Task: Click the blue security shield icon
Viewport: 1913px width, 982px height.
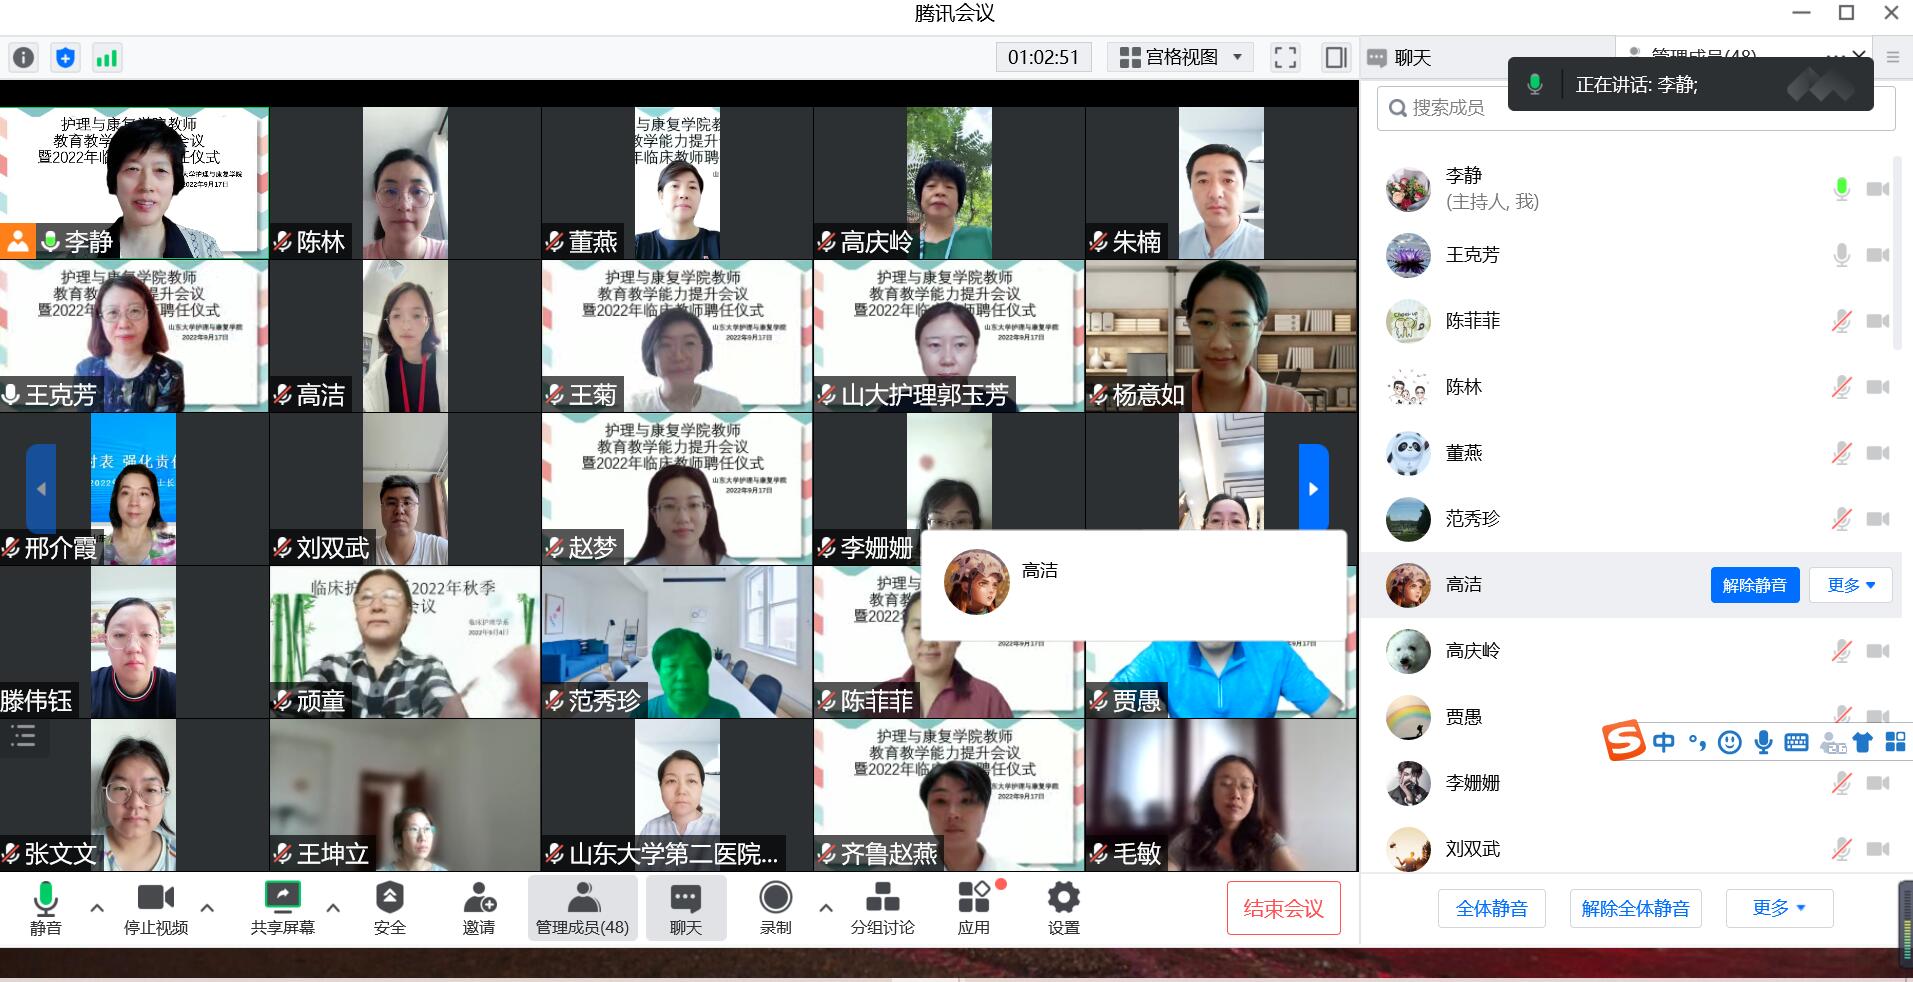Action: [x=65, y=58]
